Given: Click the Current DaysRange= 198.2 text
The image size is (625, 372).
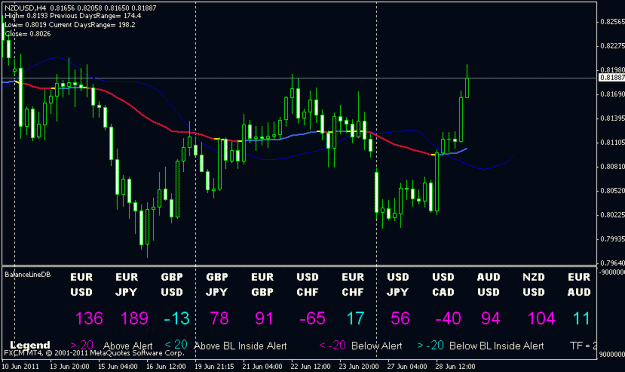Looking at the screenshot, I should click(x=92, y=25).
